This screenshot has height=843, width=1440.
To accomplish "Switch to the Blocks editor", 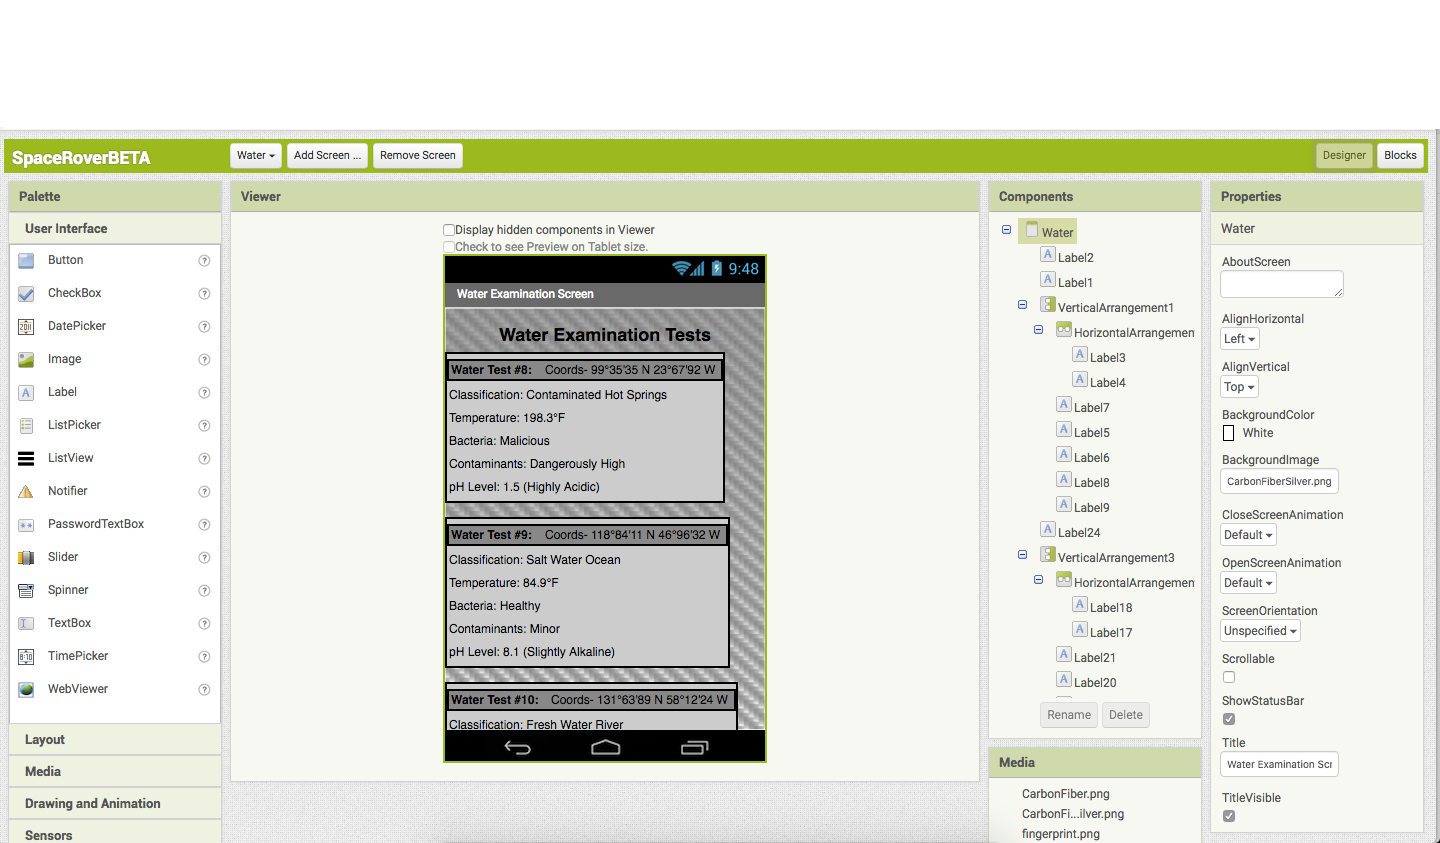I will (x=1400, y=155).
